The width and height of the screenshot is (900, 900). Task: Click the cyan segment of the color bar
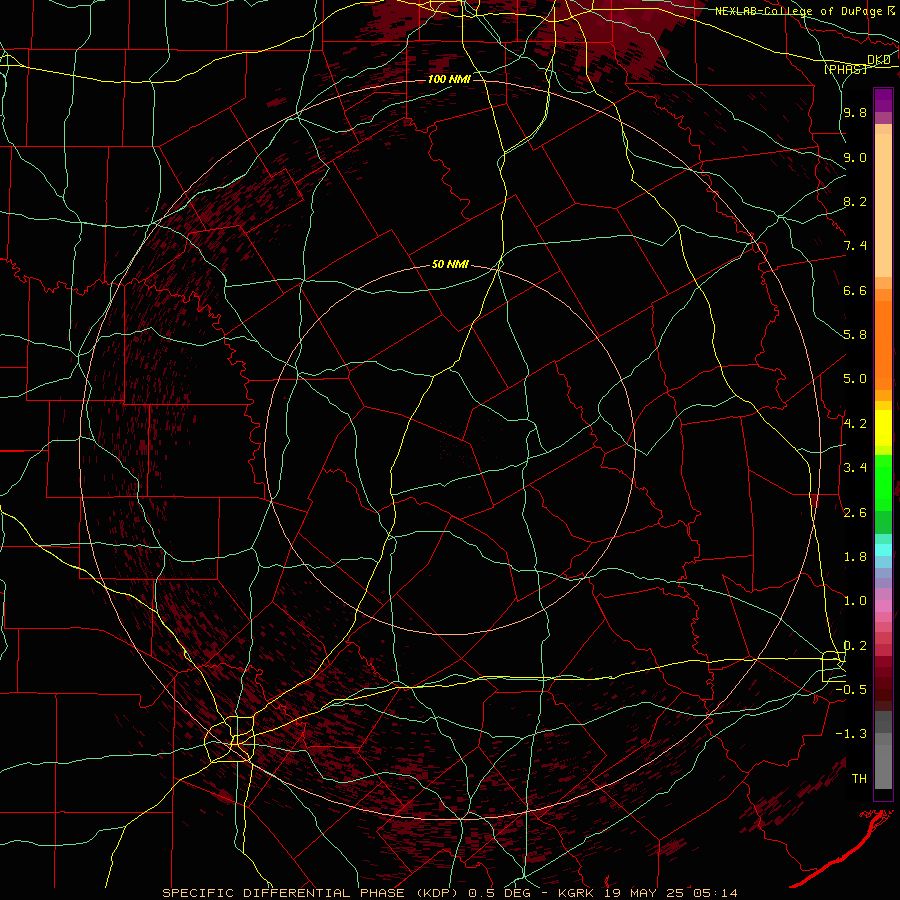tap(883, 550)
